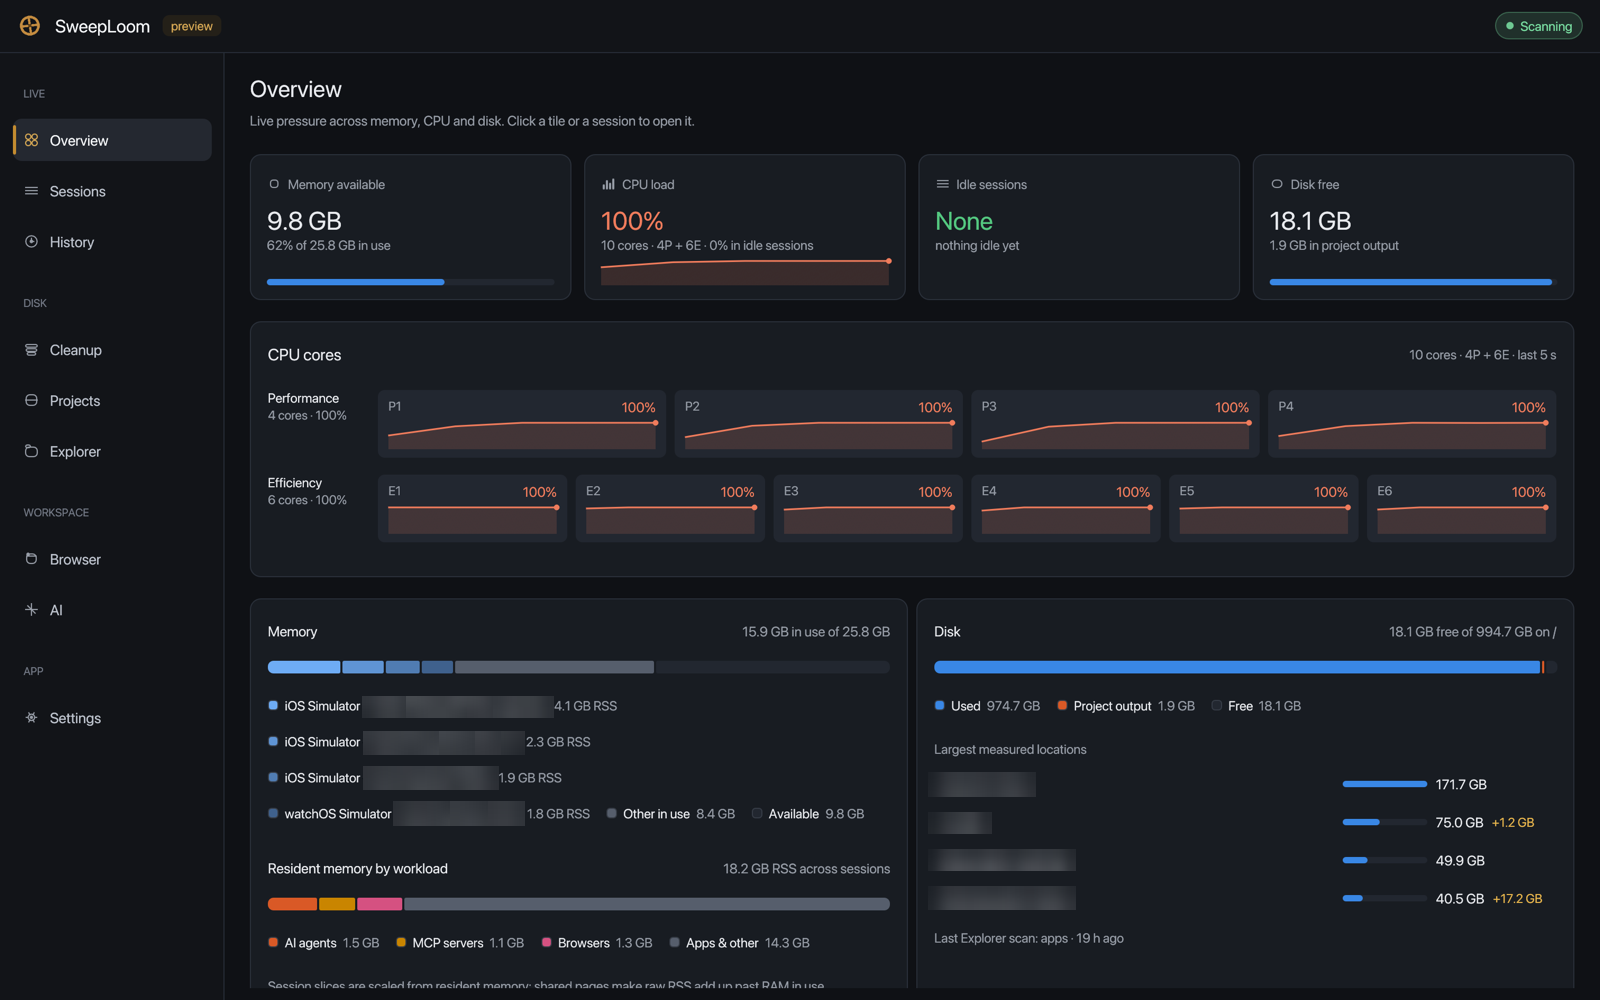Click the Last Explorer scan text
The image size is (1600, 1000).
pos(1029,938)
